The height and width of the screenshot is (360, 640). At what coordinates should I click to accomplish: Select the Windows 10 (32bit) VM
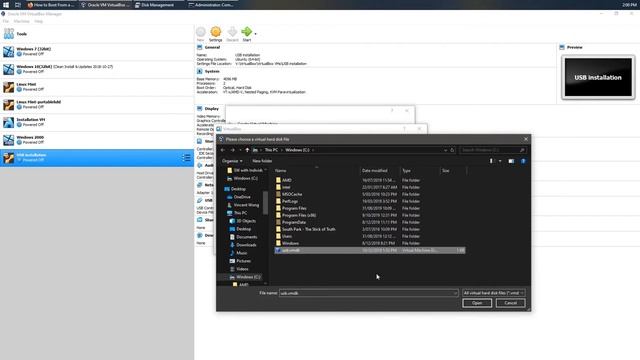(97, 69)
